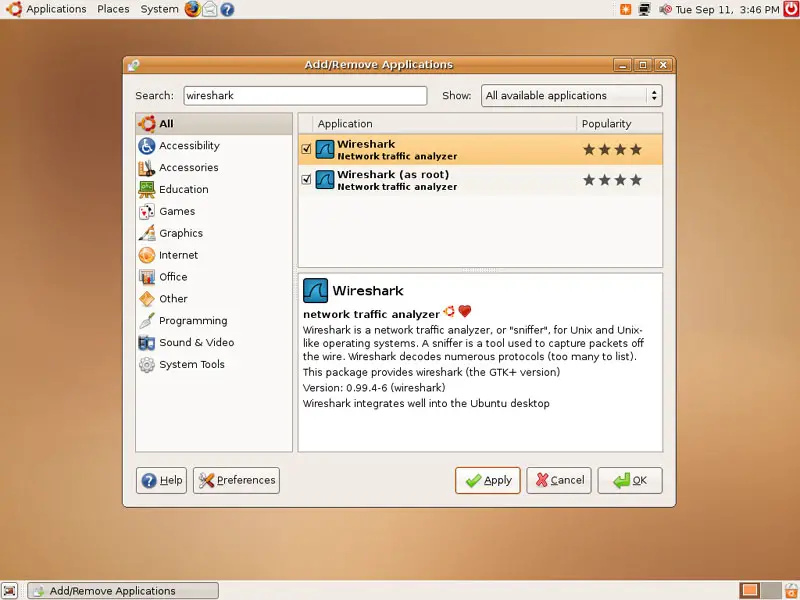Viewport: 800px width, 600px height.
Task: Click the Ubuntu logo beside Applications menu
Action: pos(14,9)
